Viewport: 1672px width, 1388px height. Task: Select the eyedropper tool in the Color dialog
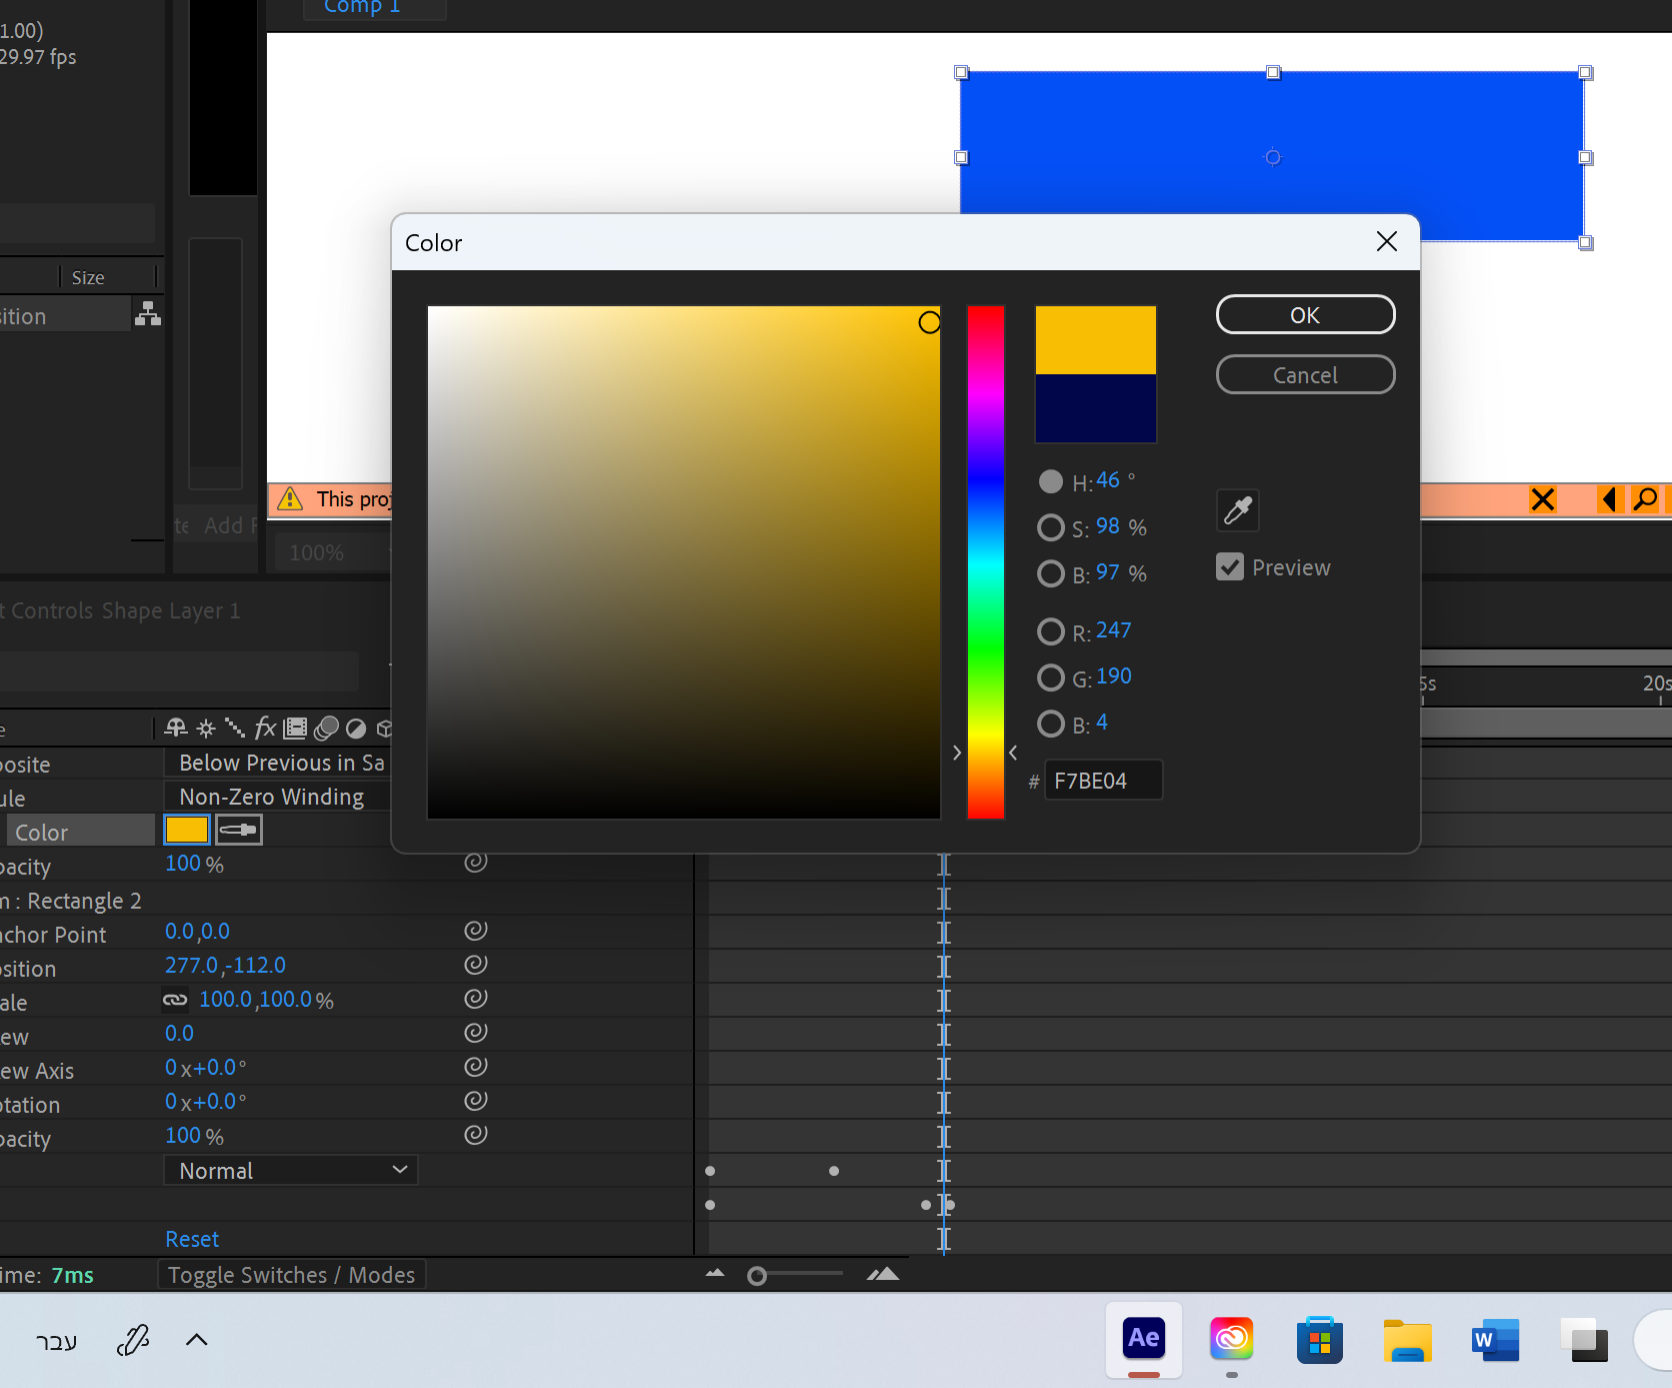coord(1237,510)
